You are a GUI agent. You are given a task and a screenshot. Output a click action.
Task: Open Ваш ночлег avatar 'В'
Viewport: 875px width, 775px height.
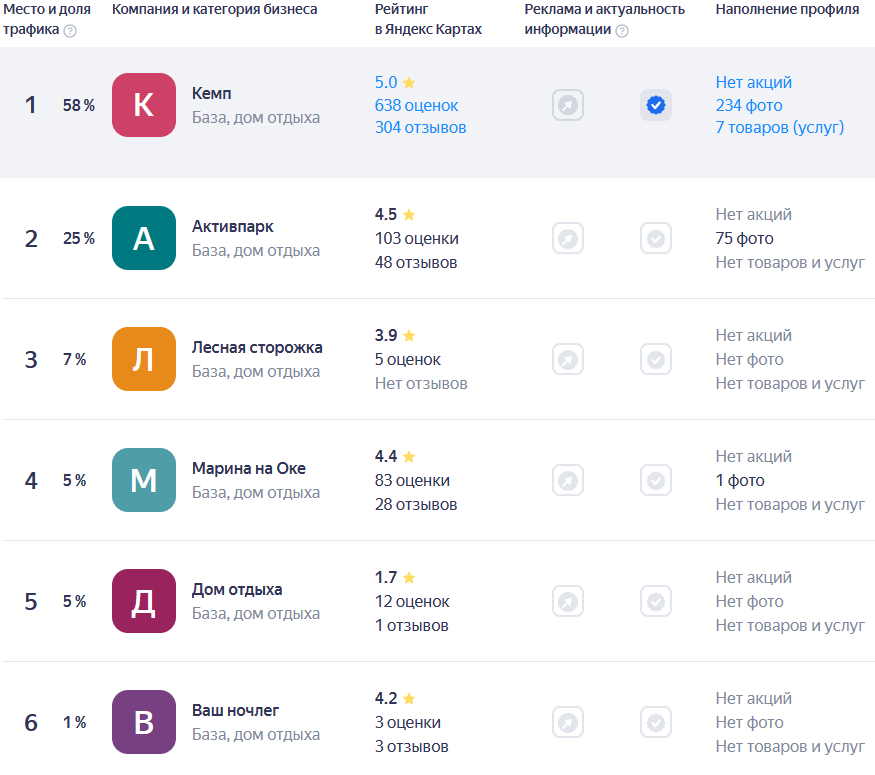coord(144,723)
